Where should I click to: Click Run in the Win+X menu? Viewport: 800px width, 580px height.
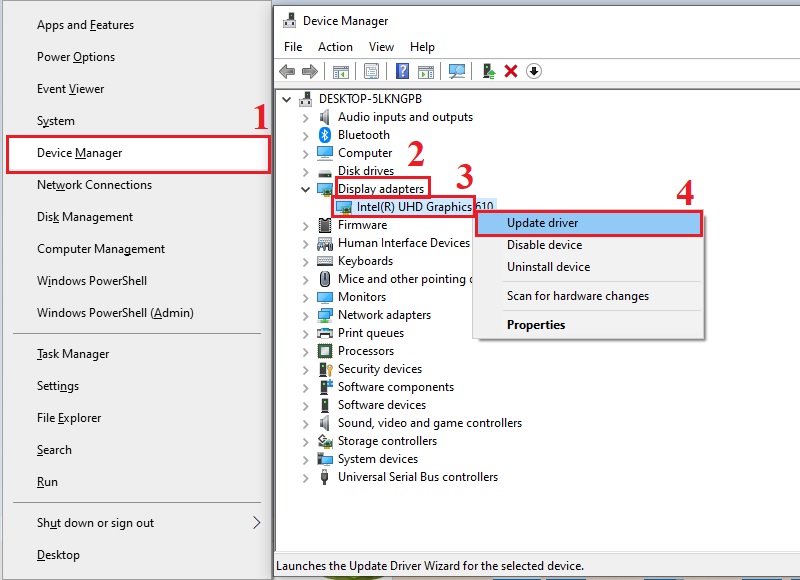tap(138, 482)
